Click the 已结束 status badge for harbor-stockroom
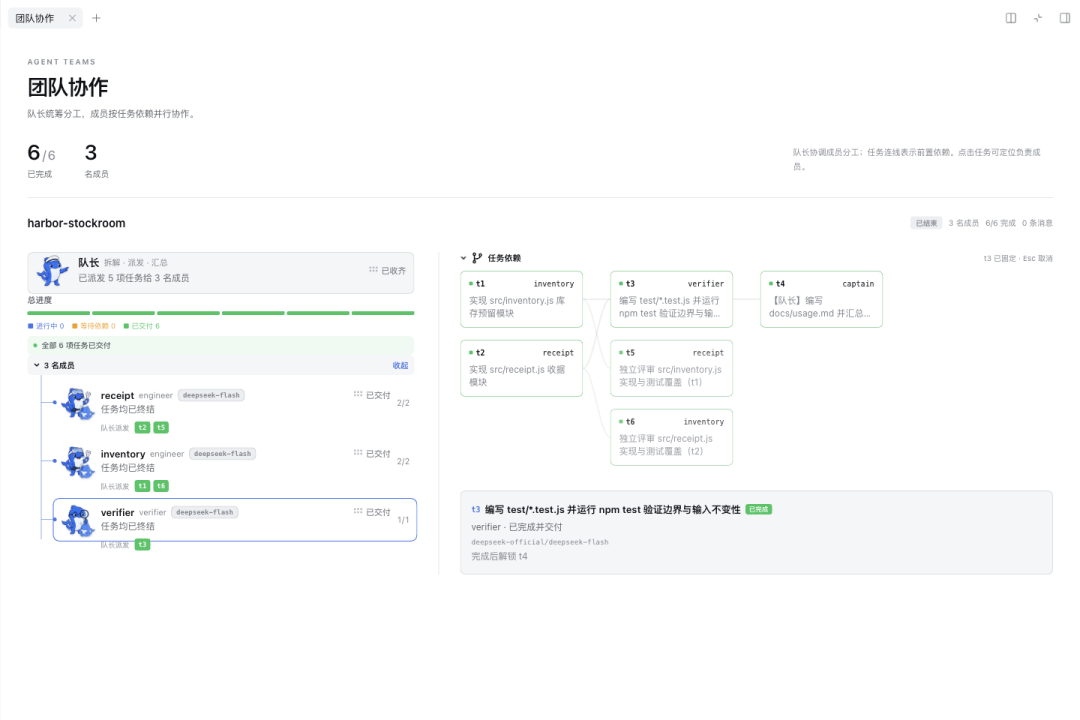The image size is (1080, 720). [x=926, y=223]
